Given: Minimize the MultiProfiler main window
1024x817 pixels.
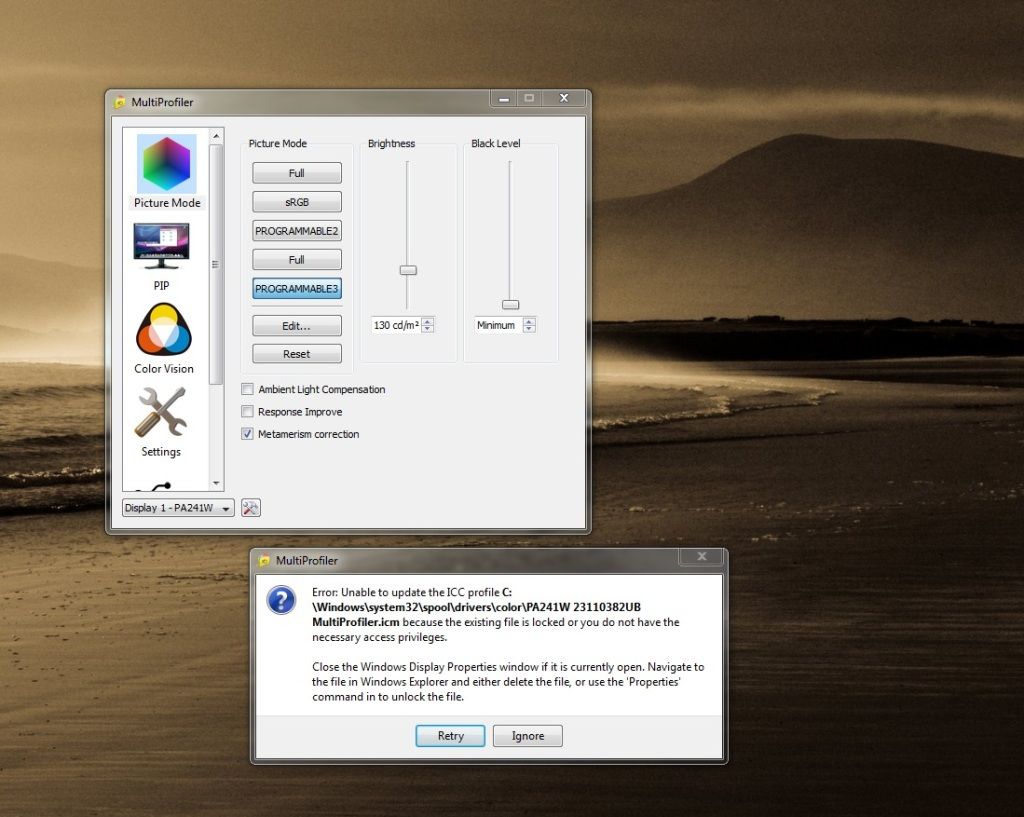Looking at the screenshot, I should click(x=504, y=98).
